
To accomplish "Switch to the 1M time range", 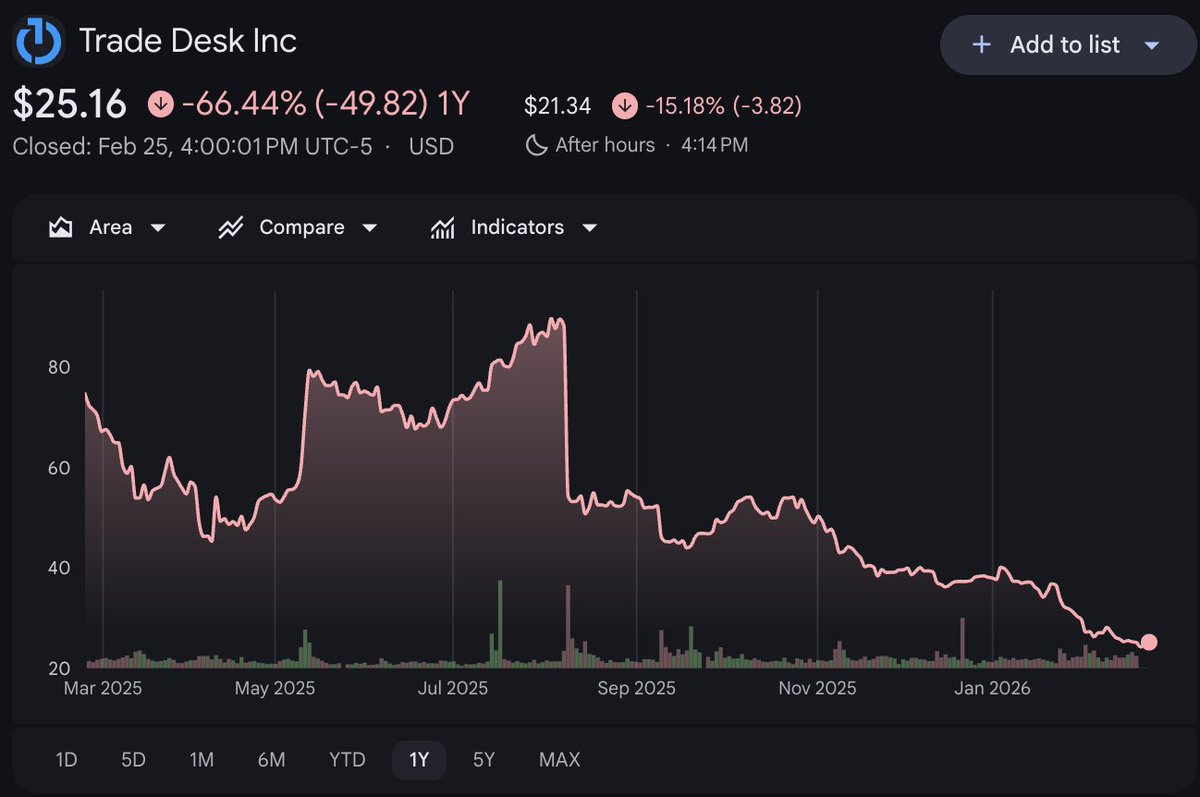I will pyautogui.click(x=202, y=760).
